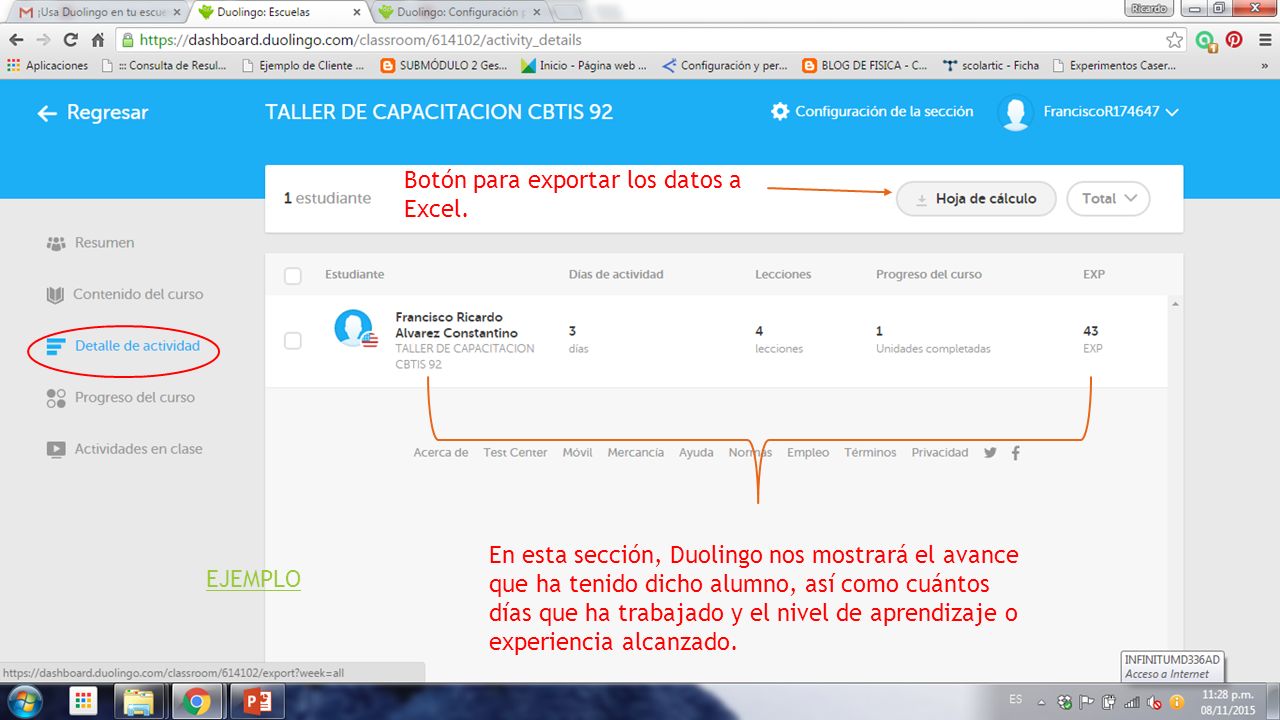Open Experimentos Caser bookmark
1280x720 pixels.
point(1114,65)
